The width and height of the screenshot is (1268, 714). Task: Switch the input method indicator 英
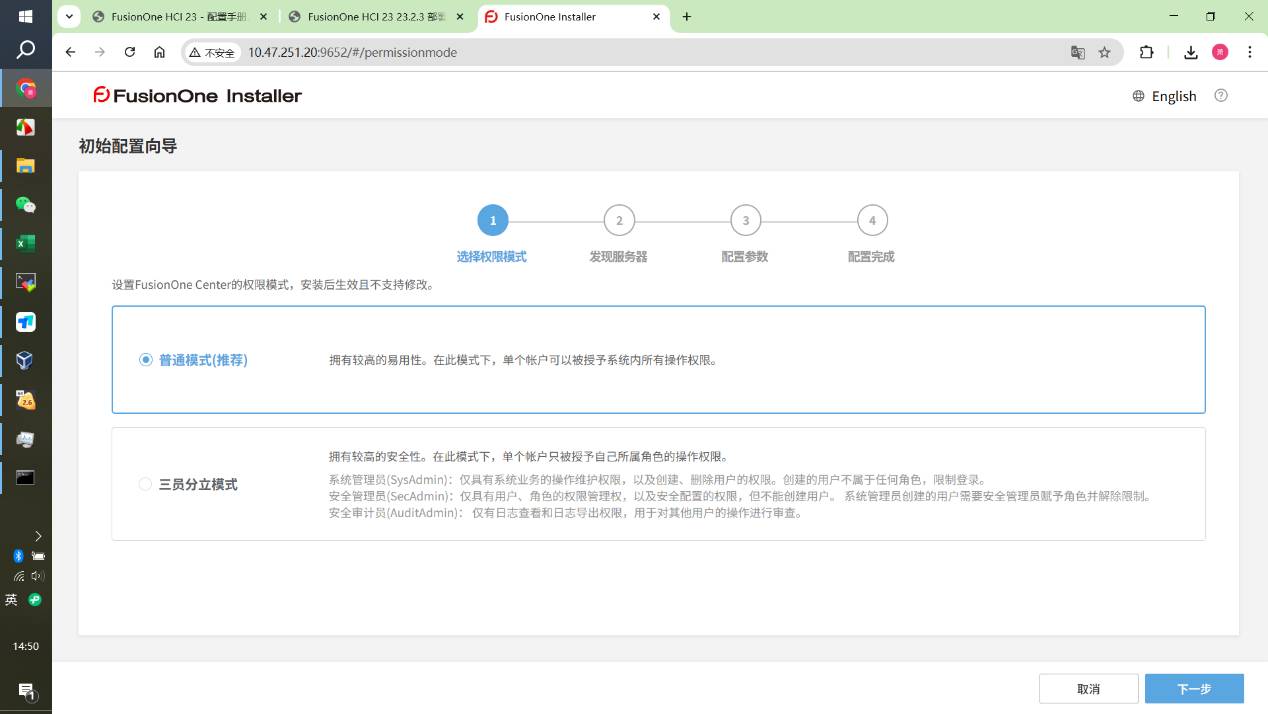(x=11, y=600)
